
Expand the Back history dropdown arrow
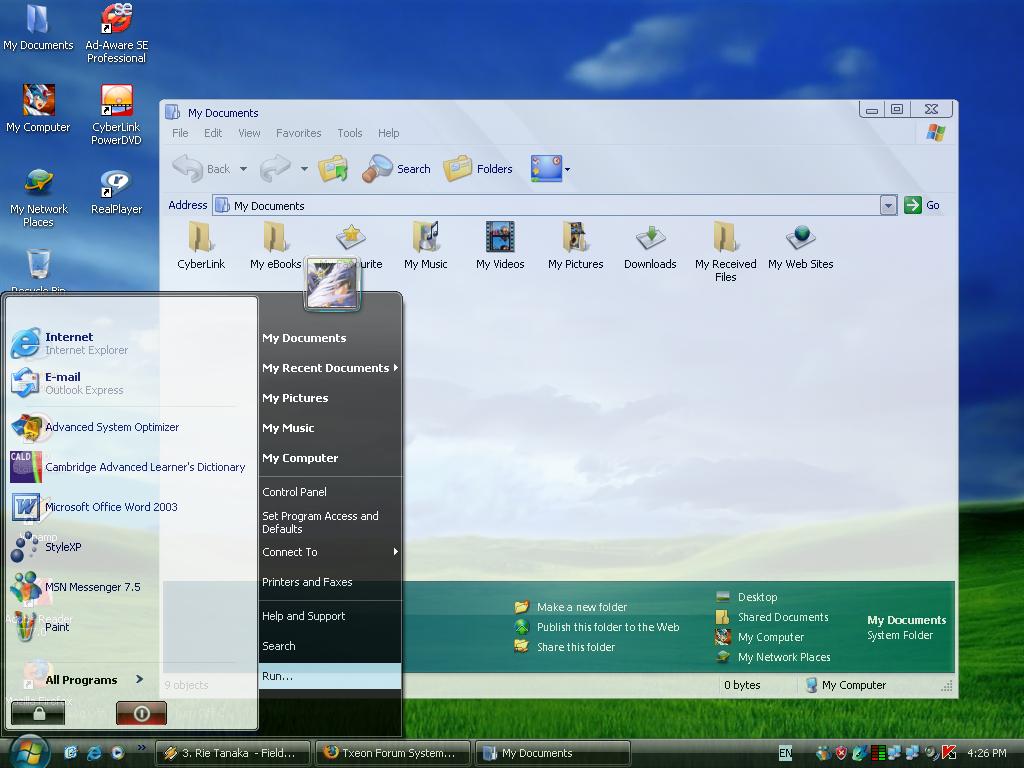click(x=243, y=168)
